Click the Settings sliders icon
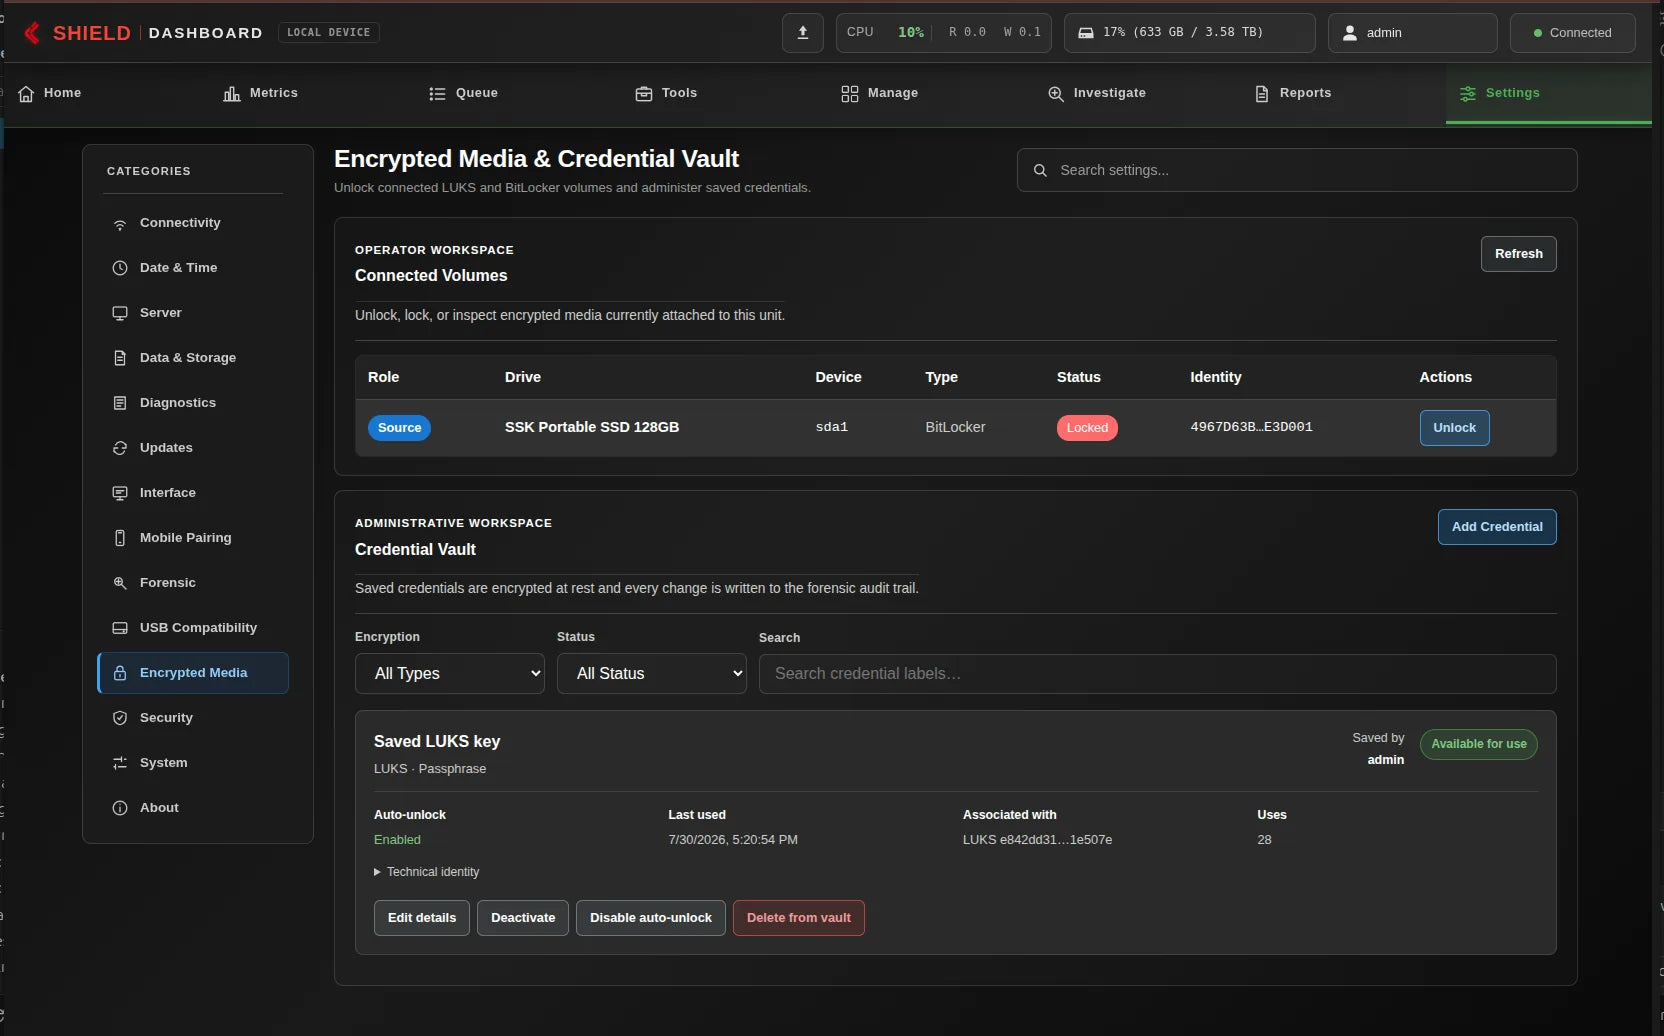This screenshot has width=1664, height=1036. click(1468, 93)
